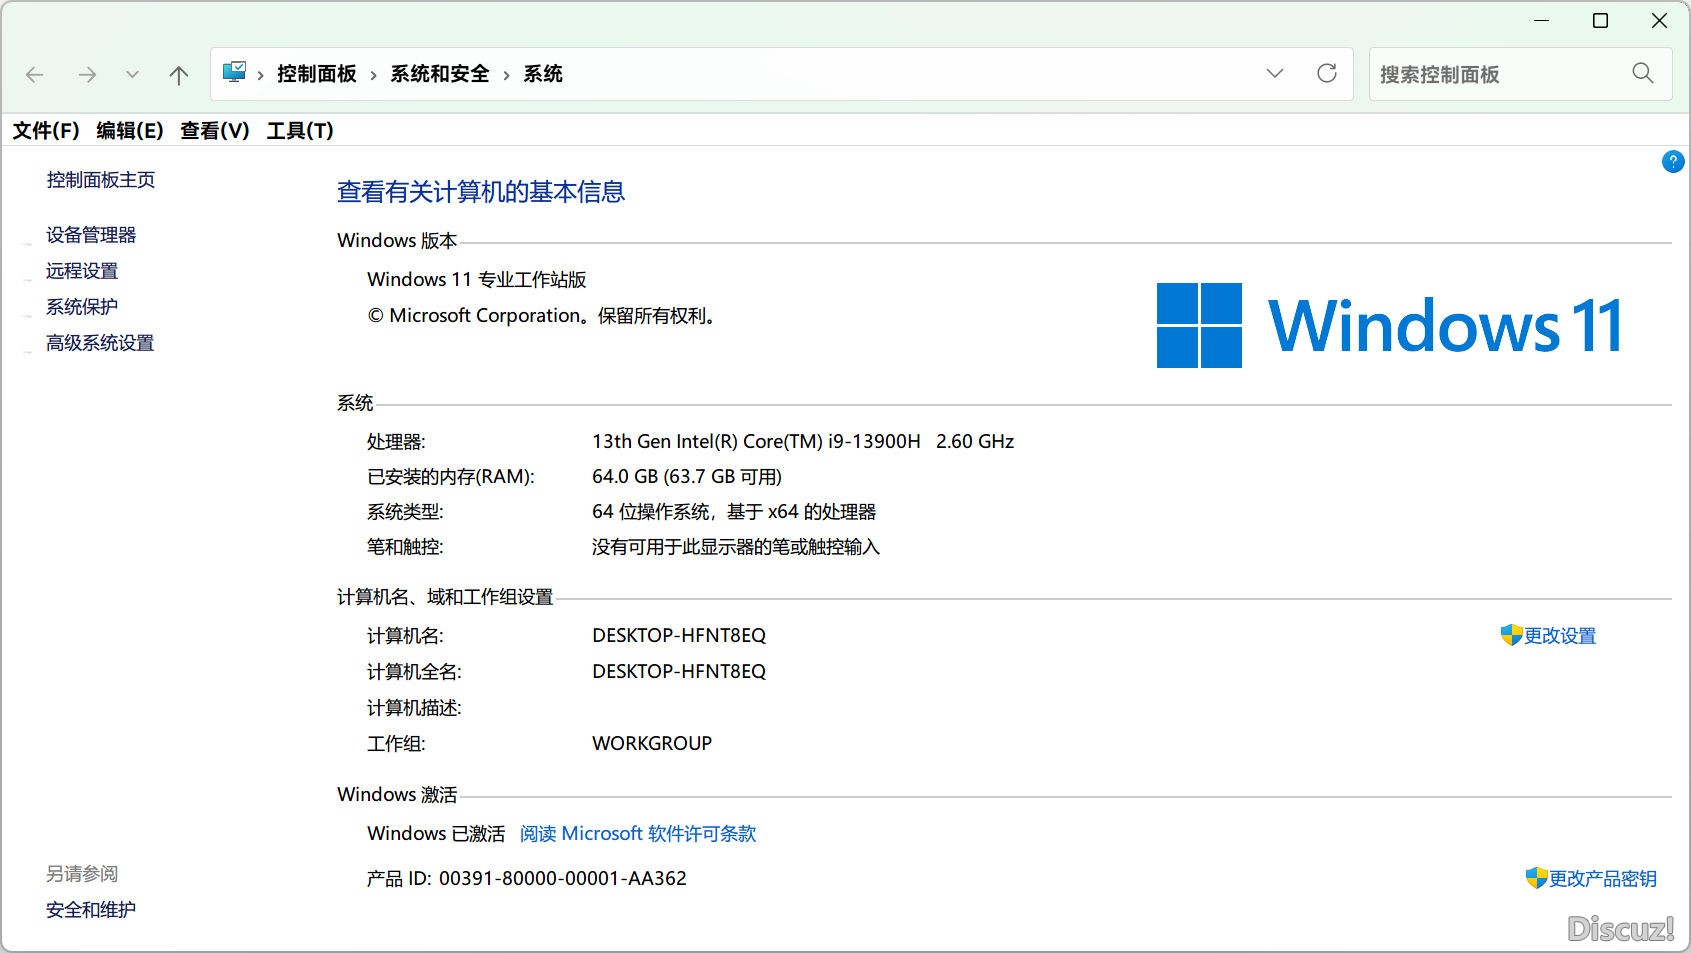This screenshot has width=1691, height=953.
Task: Expand address bar history dropdown
Action: (1275, 74)
